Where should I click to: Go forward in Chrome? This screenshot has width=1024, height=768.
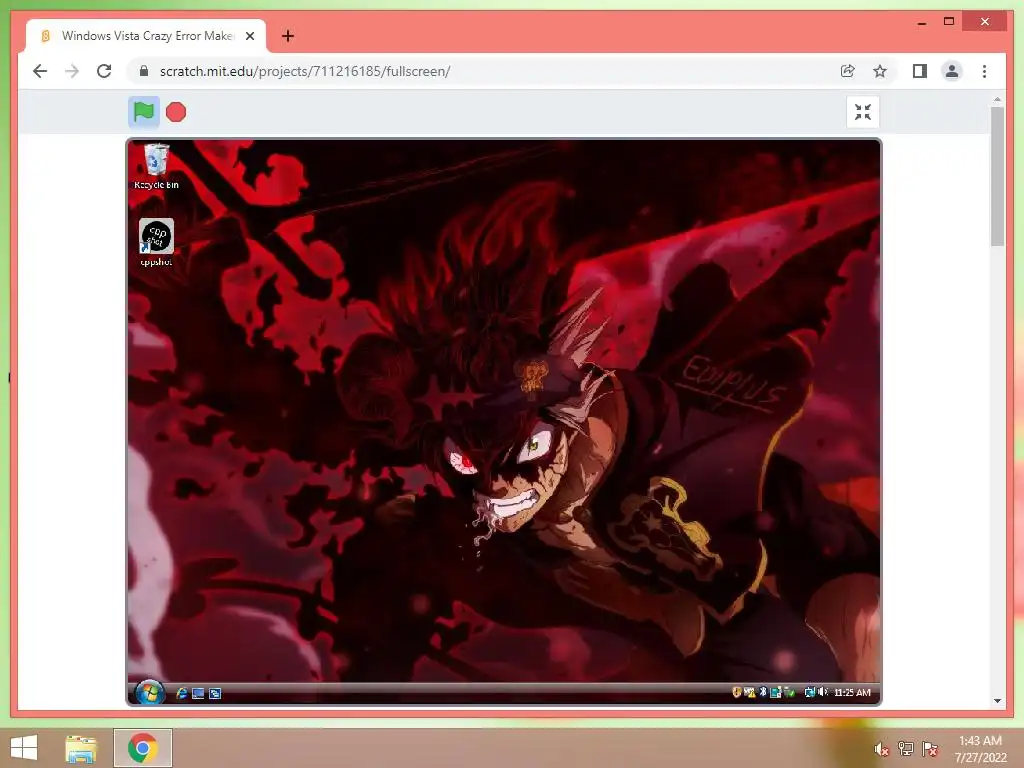pos(72,71)
